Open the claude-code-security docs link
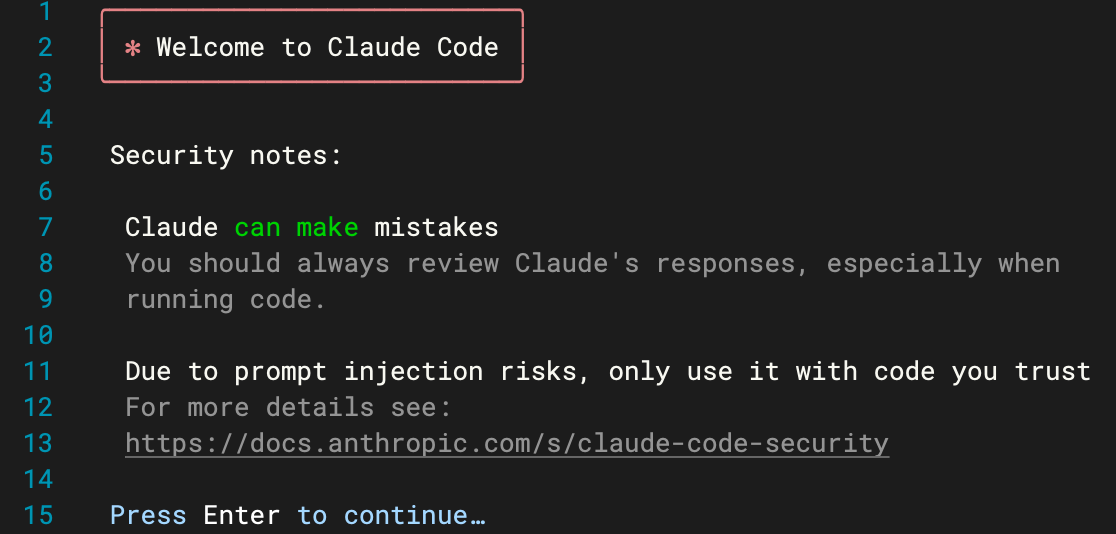Screen dimensions: 1116x534 click(507, 443)
